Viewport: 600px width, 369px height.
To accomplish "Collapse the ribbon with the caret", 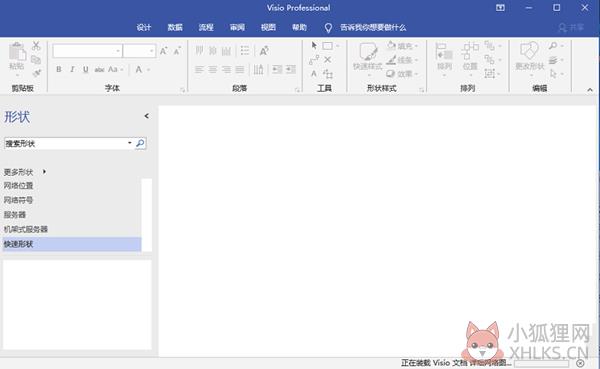I will click(590, 90).
